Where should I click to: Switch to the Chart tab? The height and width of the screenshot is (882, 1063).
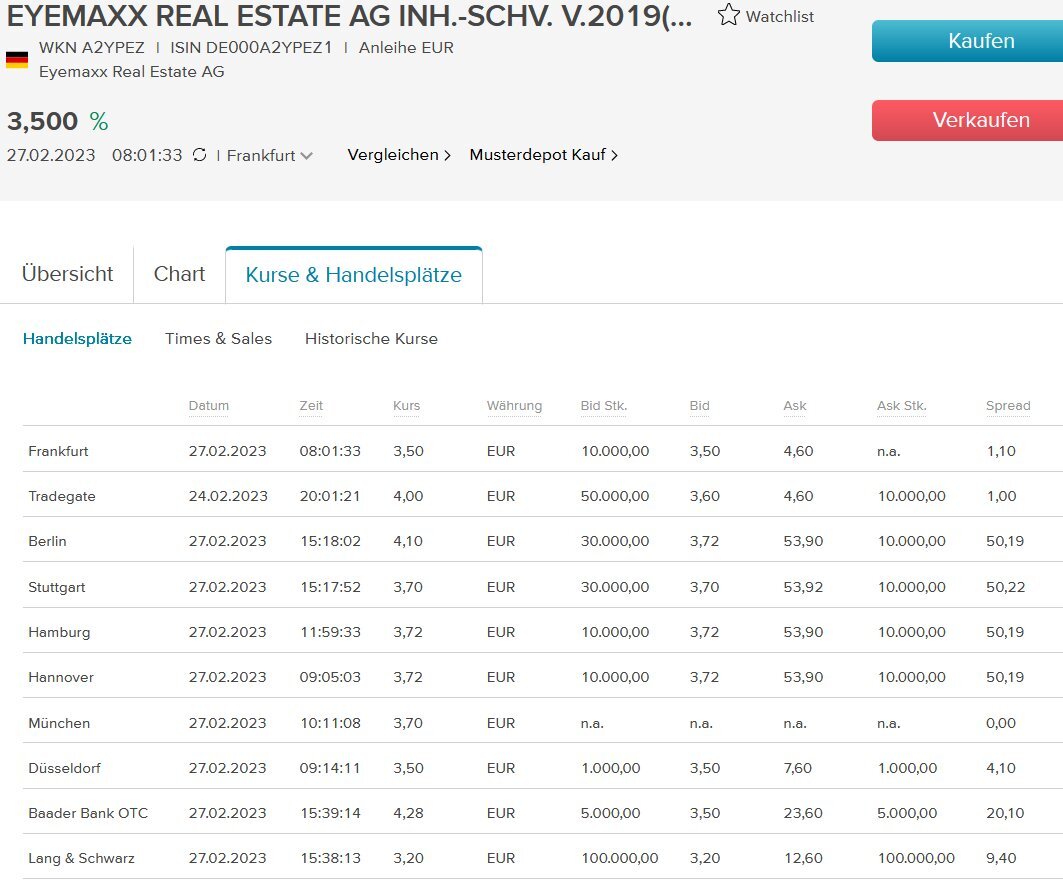[179, 274]
